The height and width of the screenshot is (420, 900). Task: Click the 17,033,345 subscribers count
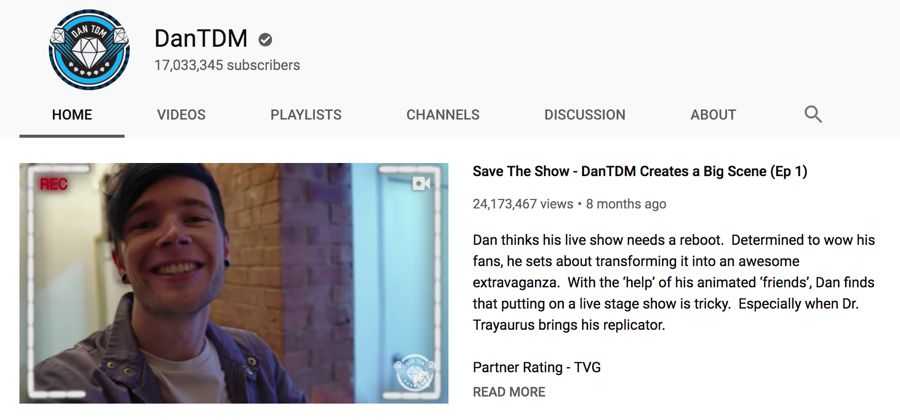pos(227,65)
